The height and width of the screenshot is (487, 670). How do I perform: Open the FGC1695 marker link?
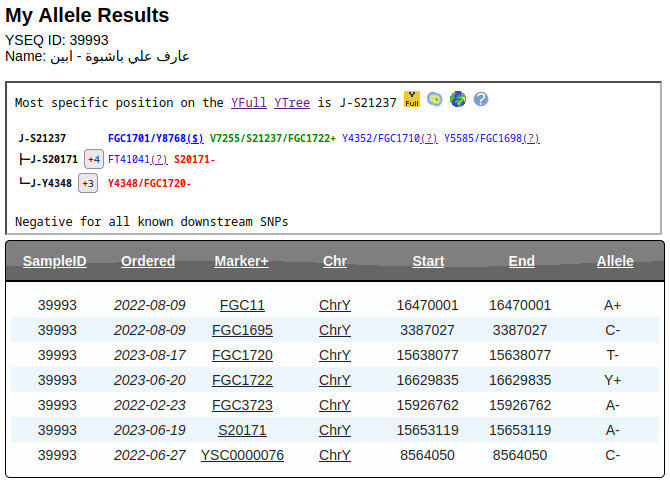coord(242,330)
